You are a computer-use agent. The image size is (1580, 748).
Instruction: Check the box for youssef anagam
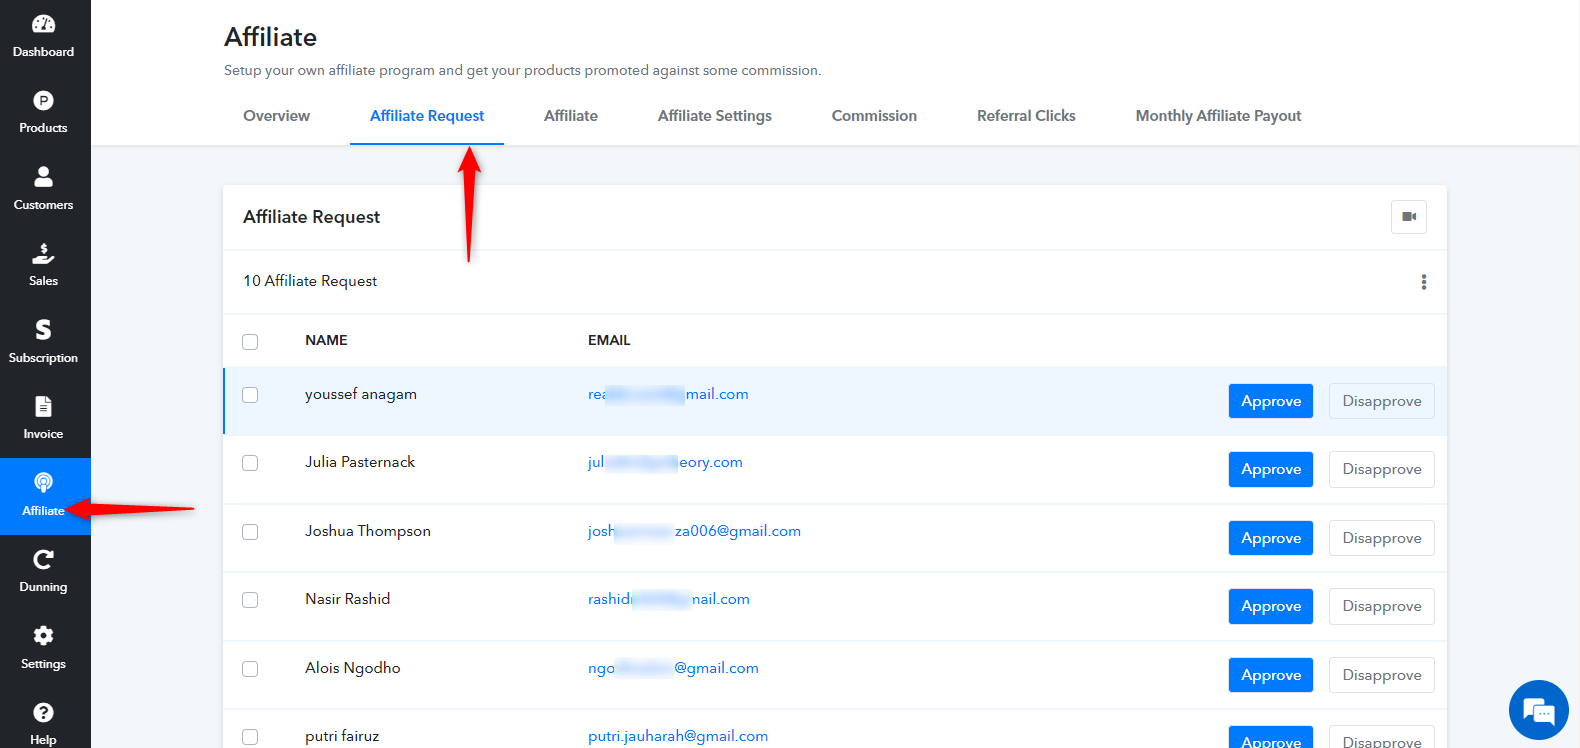[250, 395]
